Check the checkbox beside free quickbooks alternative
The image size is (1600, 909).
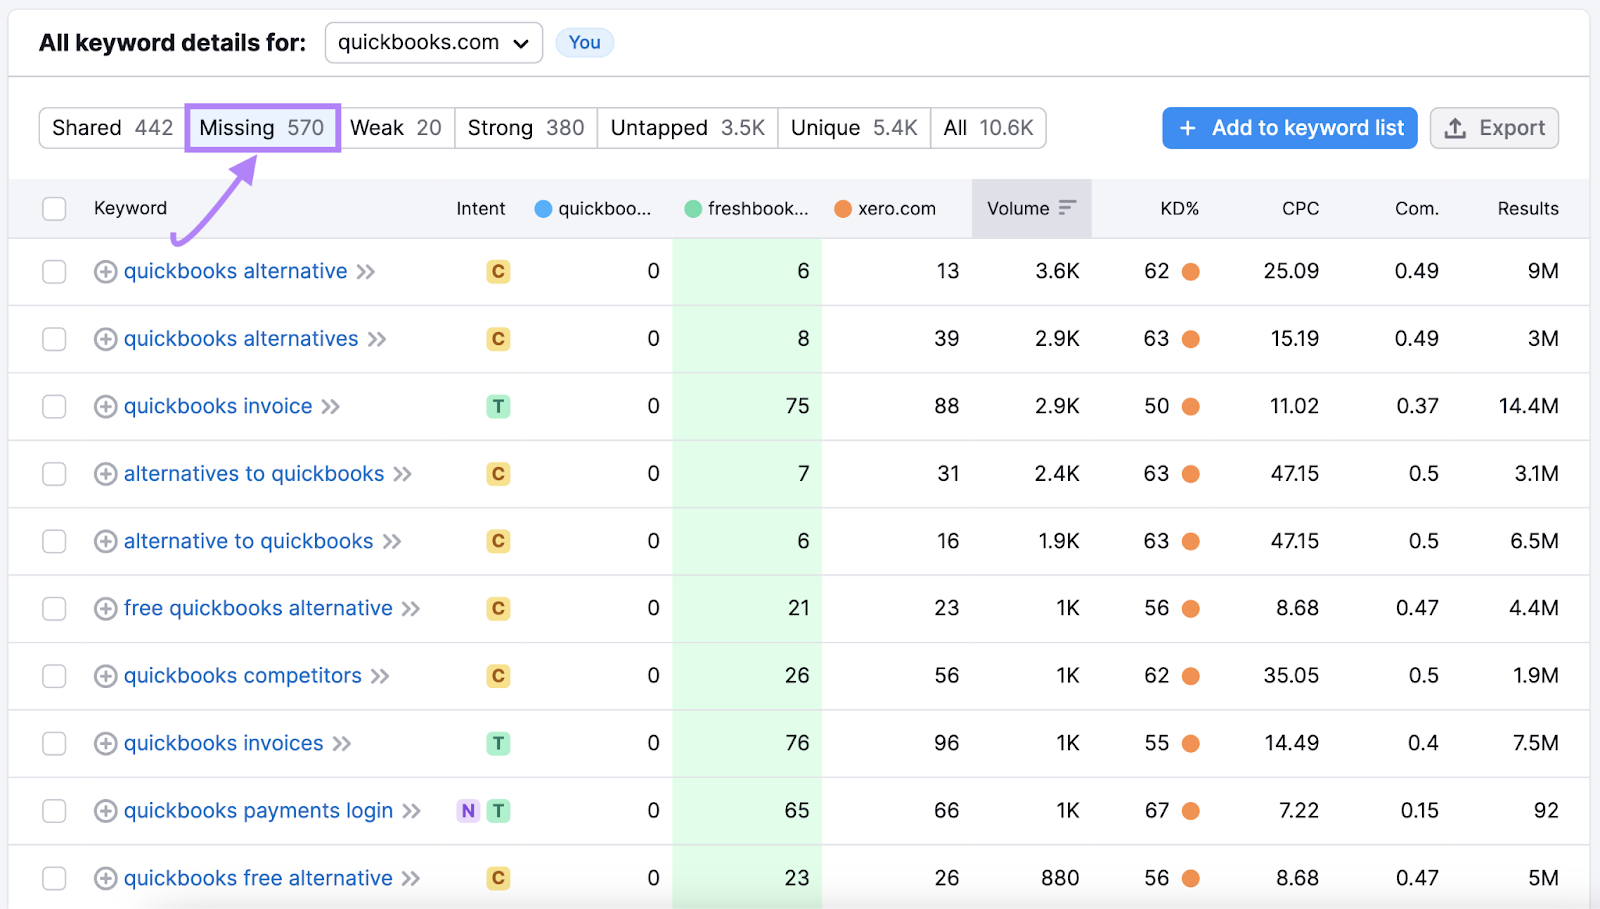tap(54, 608)
